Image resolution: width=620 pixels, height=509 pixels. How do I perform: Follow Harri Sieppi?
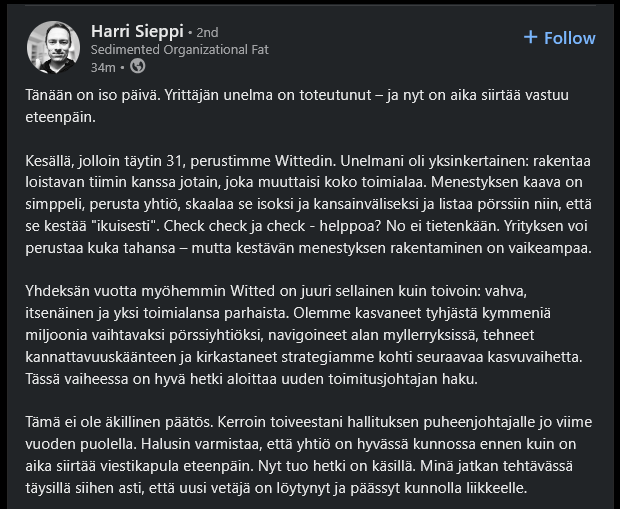[560, 38]
